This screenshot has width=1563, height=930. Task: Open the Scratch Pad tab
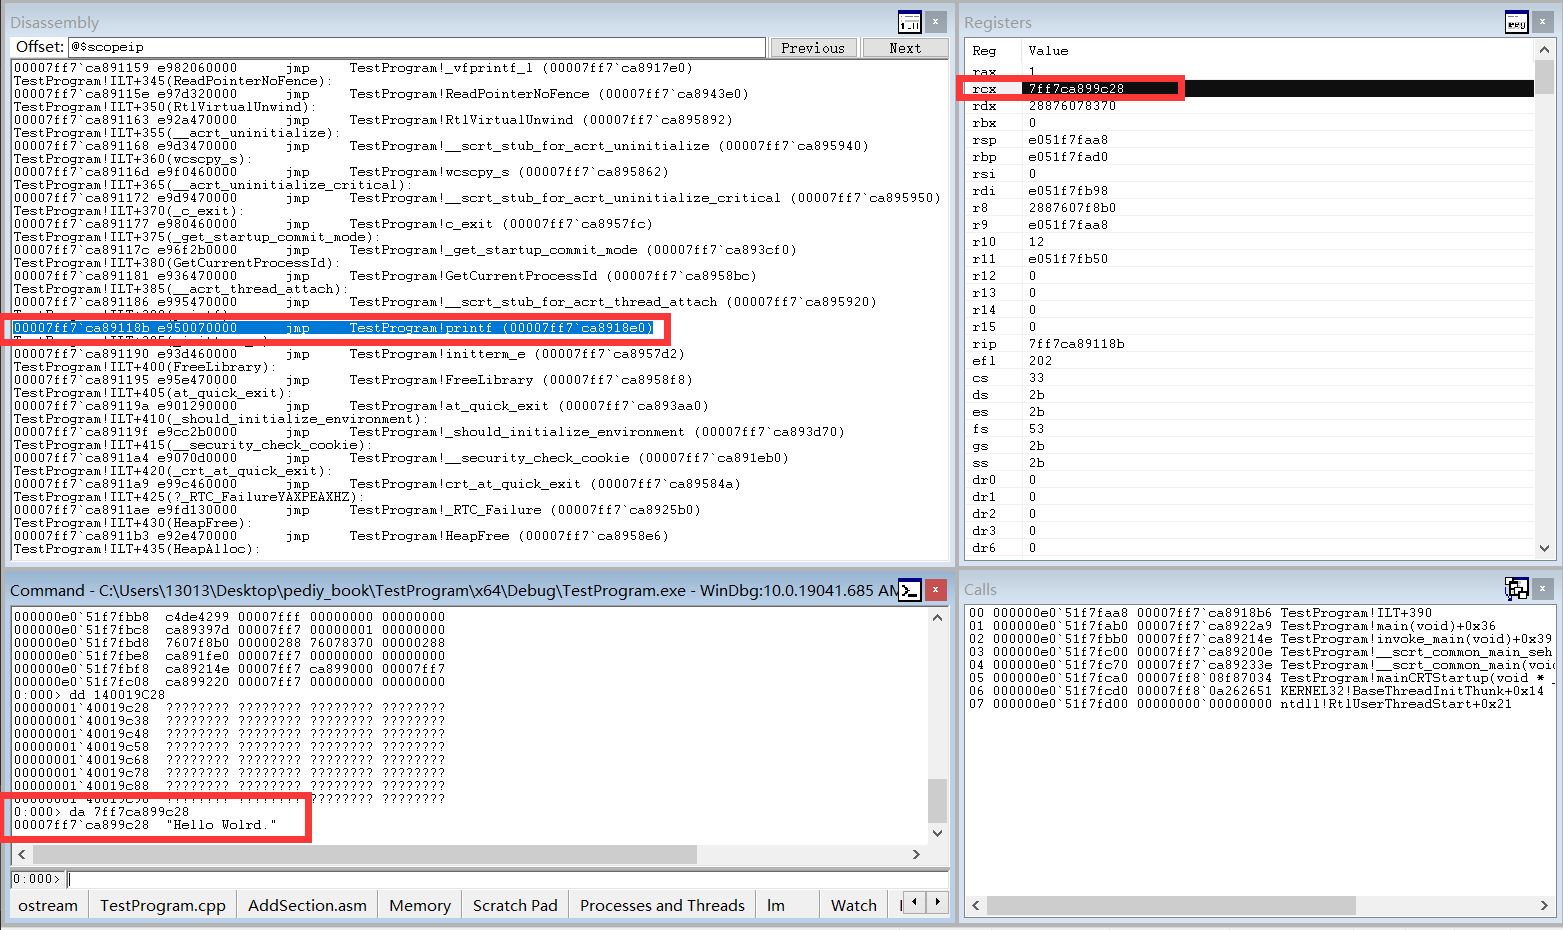click(515, 905)
